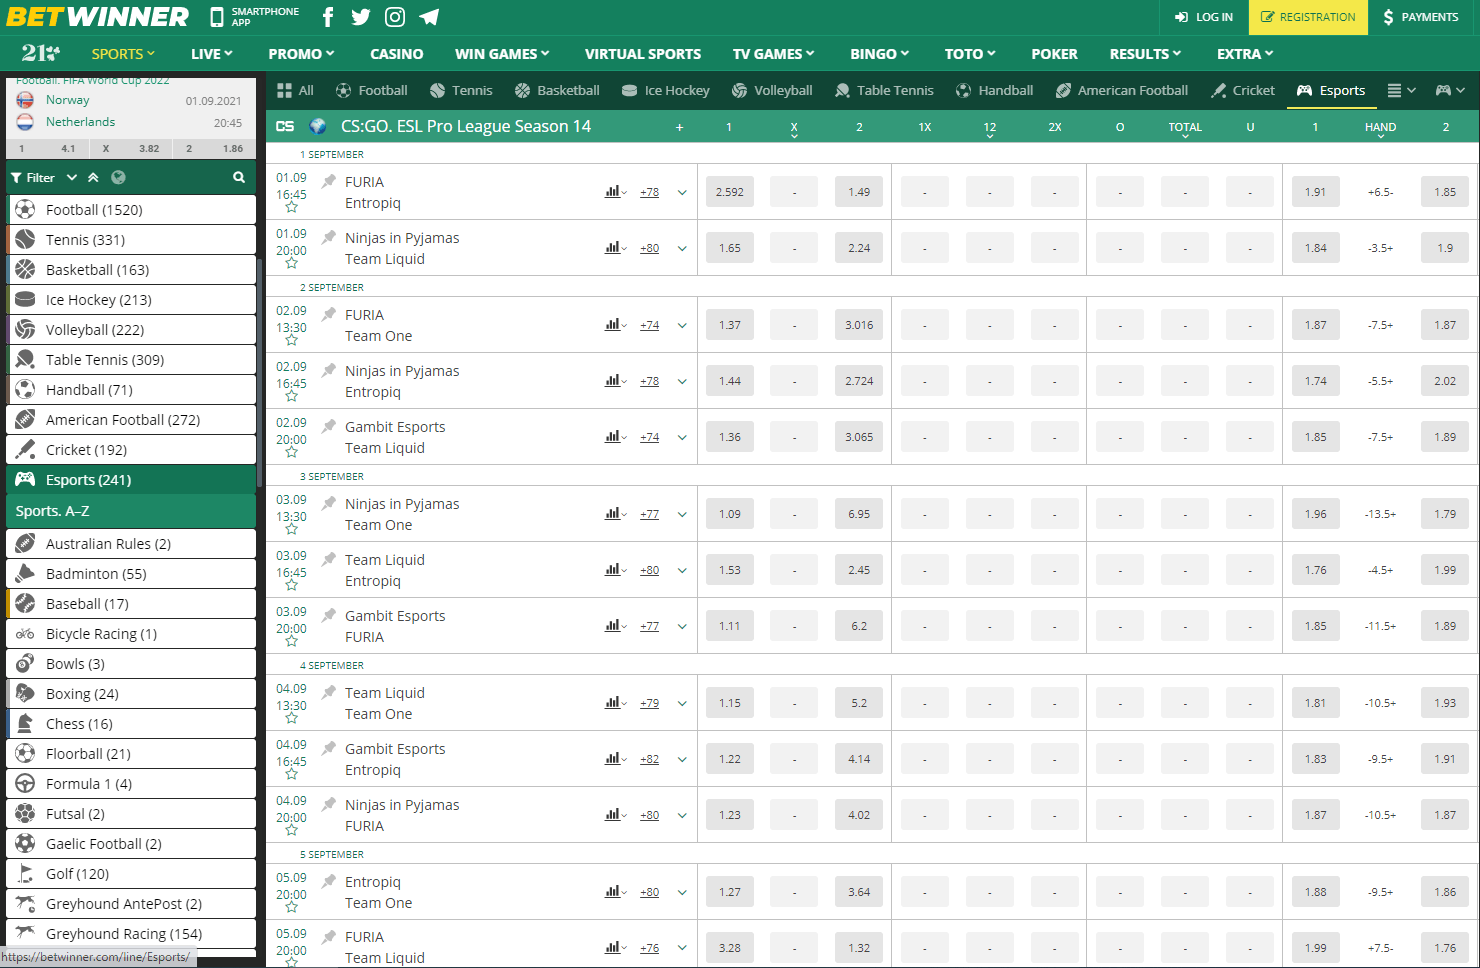Star the Gambit Esports vs FURIA match
This screenshot has width=1480, height=968.
[x=291, y=642]
